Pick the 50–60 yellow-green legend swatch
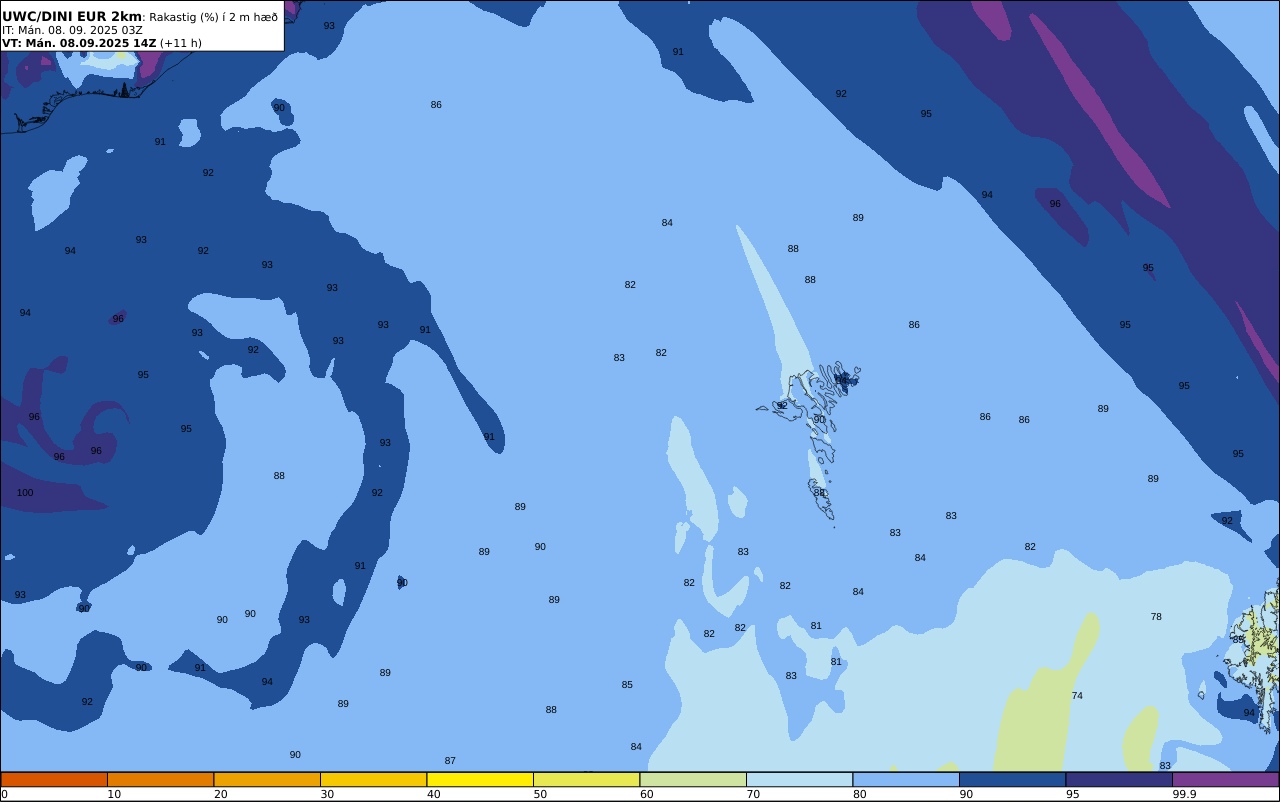This screenshot has width=1280, height=802. point(586,779)
